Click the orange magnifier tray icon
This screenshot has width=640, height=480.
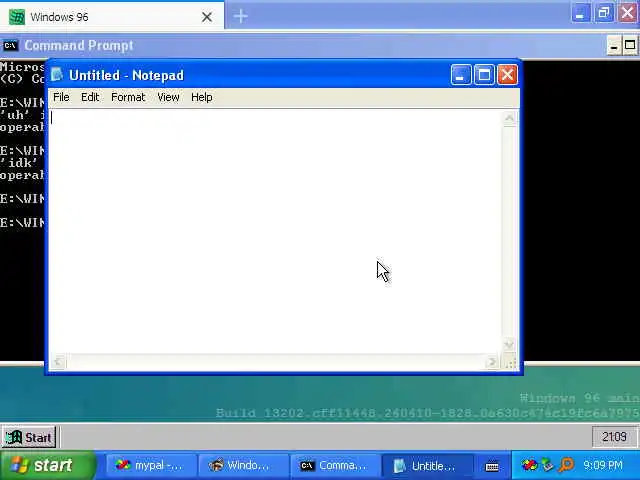566,465
